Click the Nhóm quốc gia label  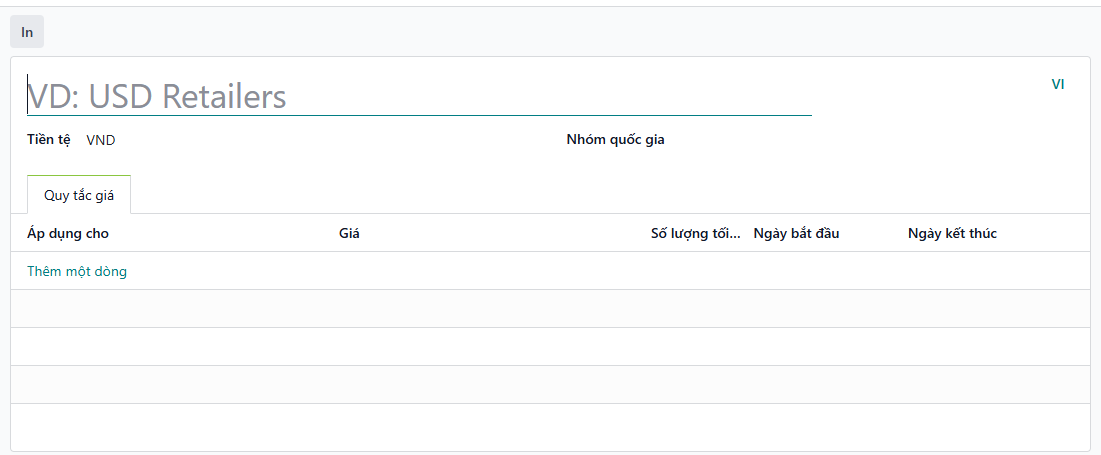pyautogui.click(x=615, y=139)
